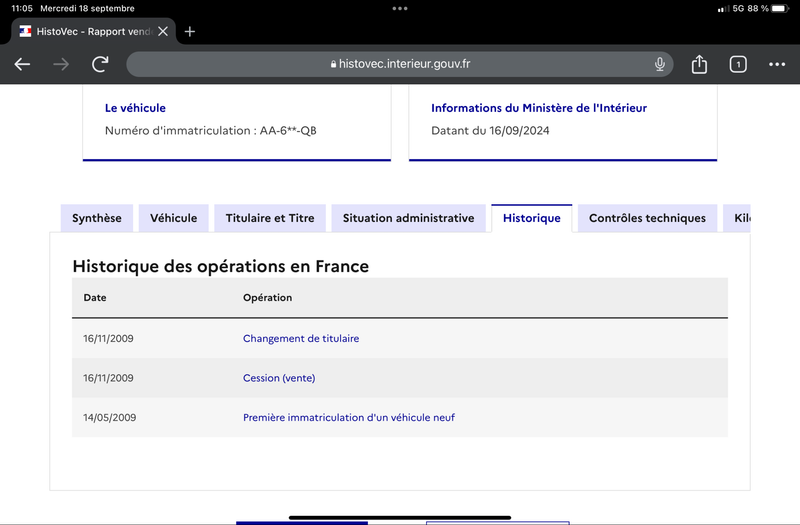This screenshot has height=525, width=800.
Task: Open the partially visible Kilométrage tab
Action: tap(737, 218)
